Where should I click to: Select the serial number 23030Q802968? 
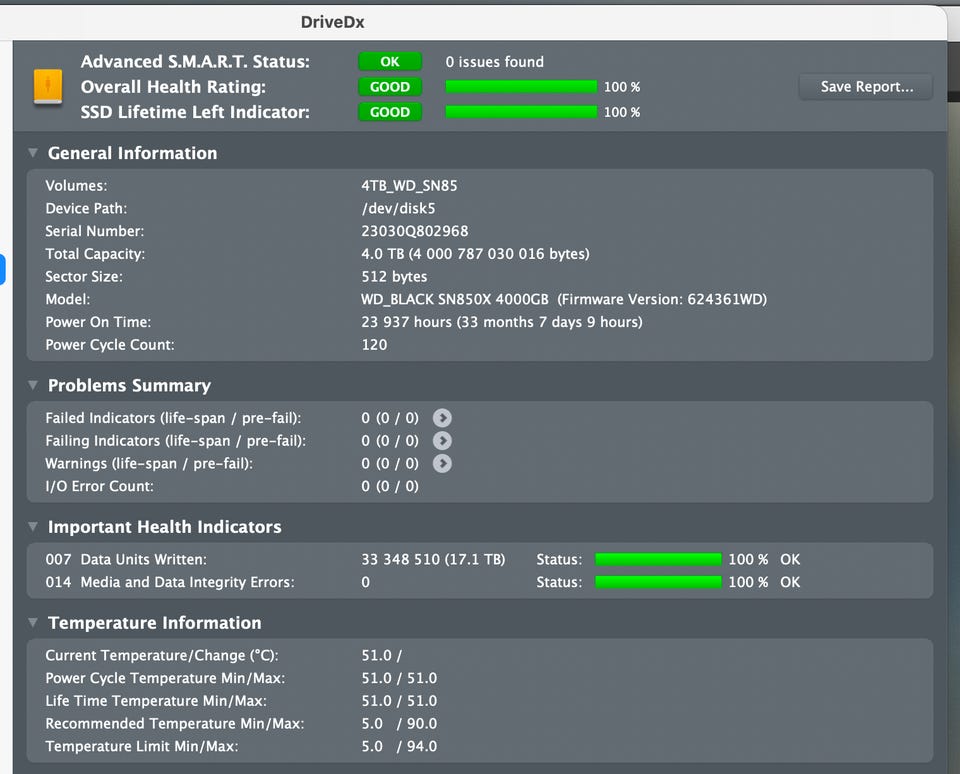414,231
